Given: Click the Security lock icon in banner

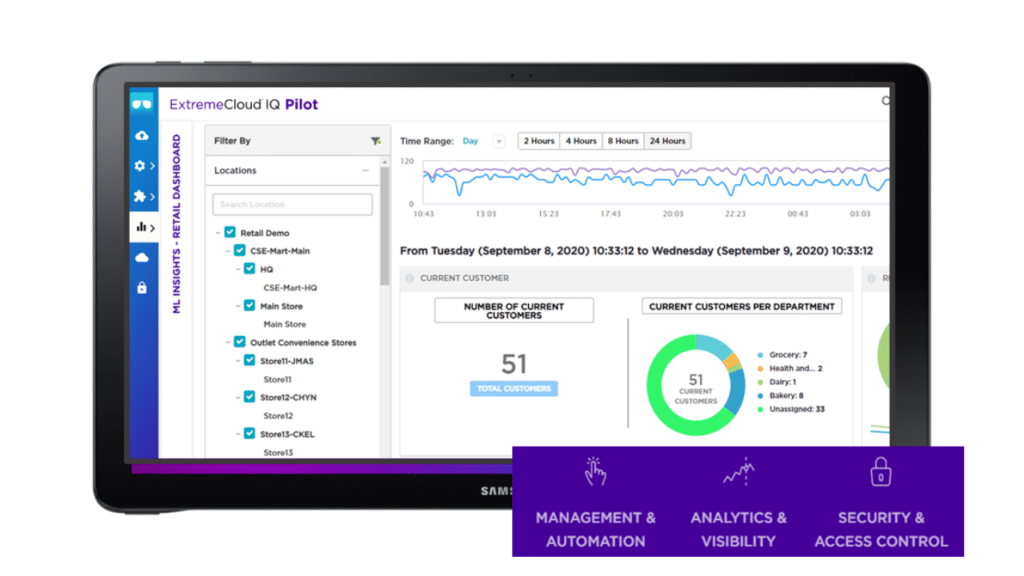Looking at the screenshot, I should click(880, 472).
